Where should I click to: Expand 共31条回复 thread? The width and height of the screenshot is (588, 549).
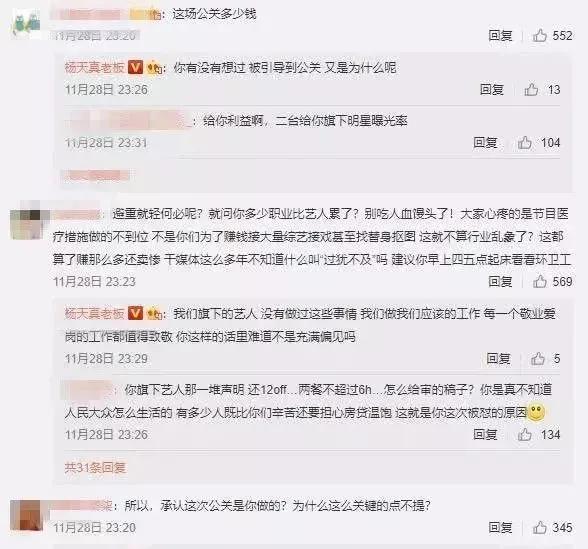95,467
